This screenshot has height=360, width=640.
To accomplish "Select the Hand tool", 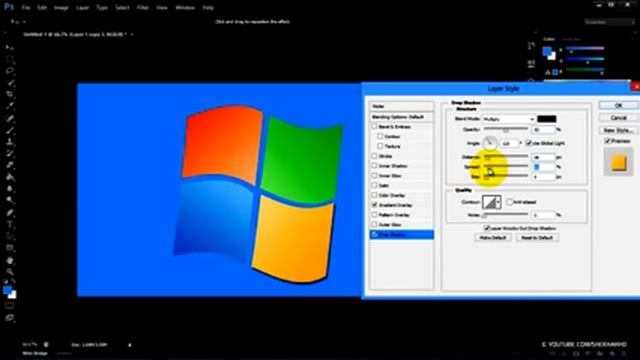I will (x=9, y=260).
